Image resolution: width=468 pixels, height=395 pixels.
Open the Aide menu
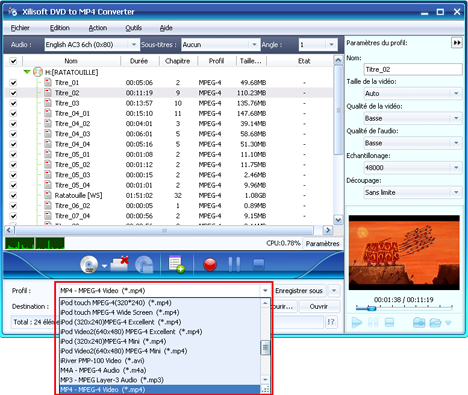(166, 28)
